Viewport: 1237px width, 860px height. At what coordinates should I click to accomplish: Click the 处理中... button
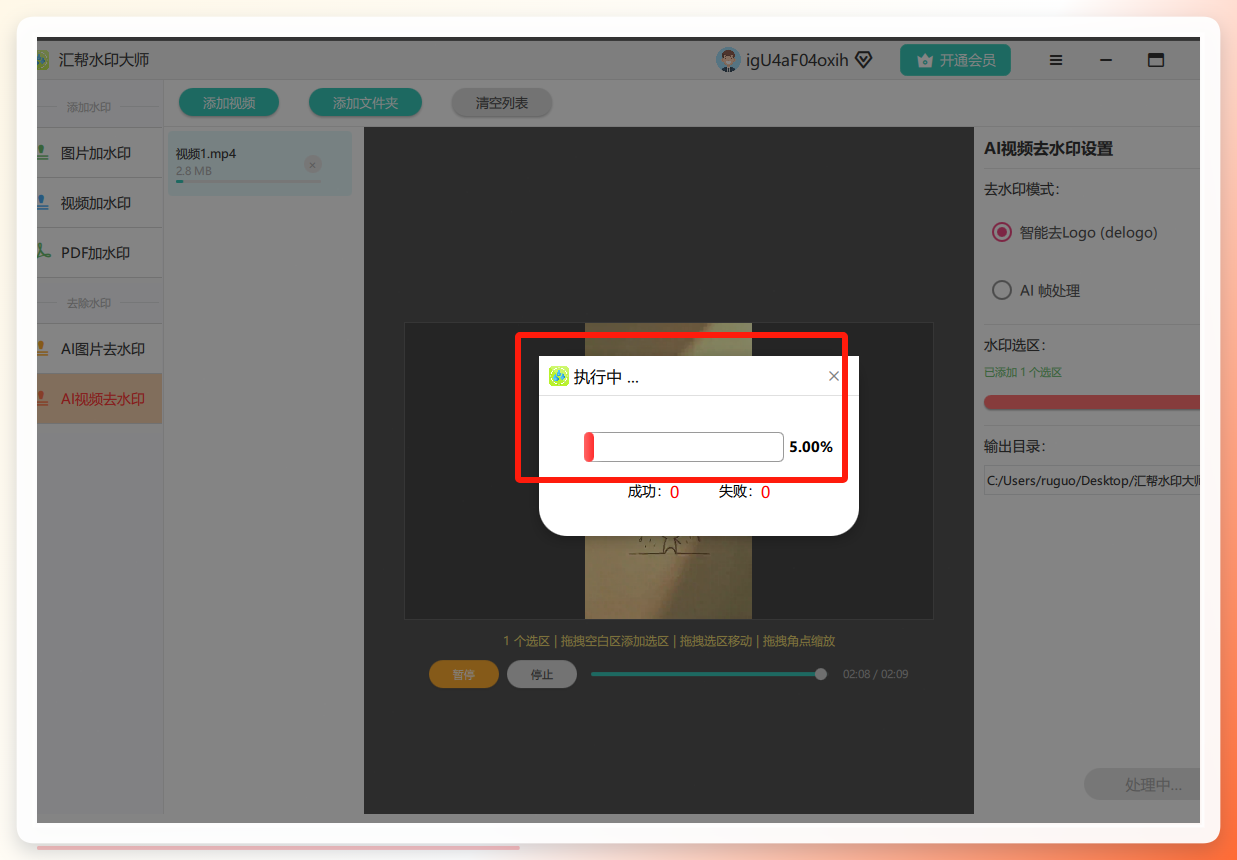(1142, 785)
